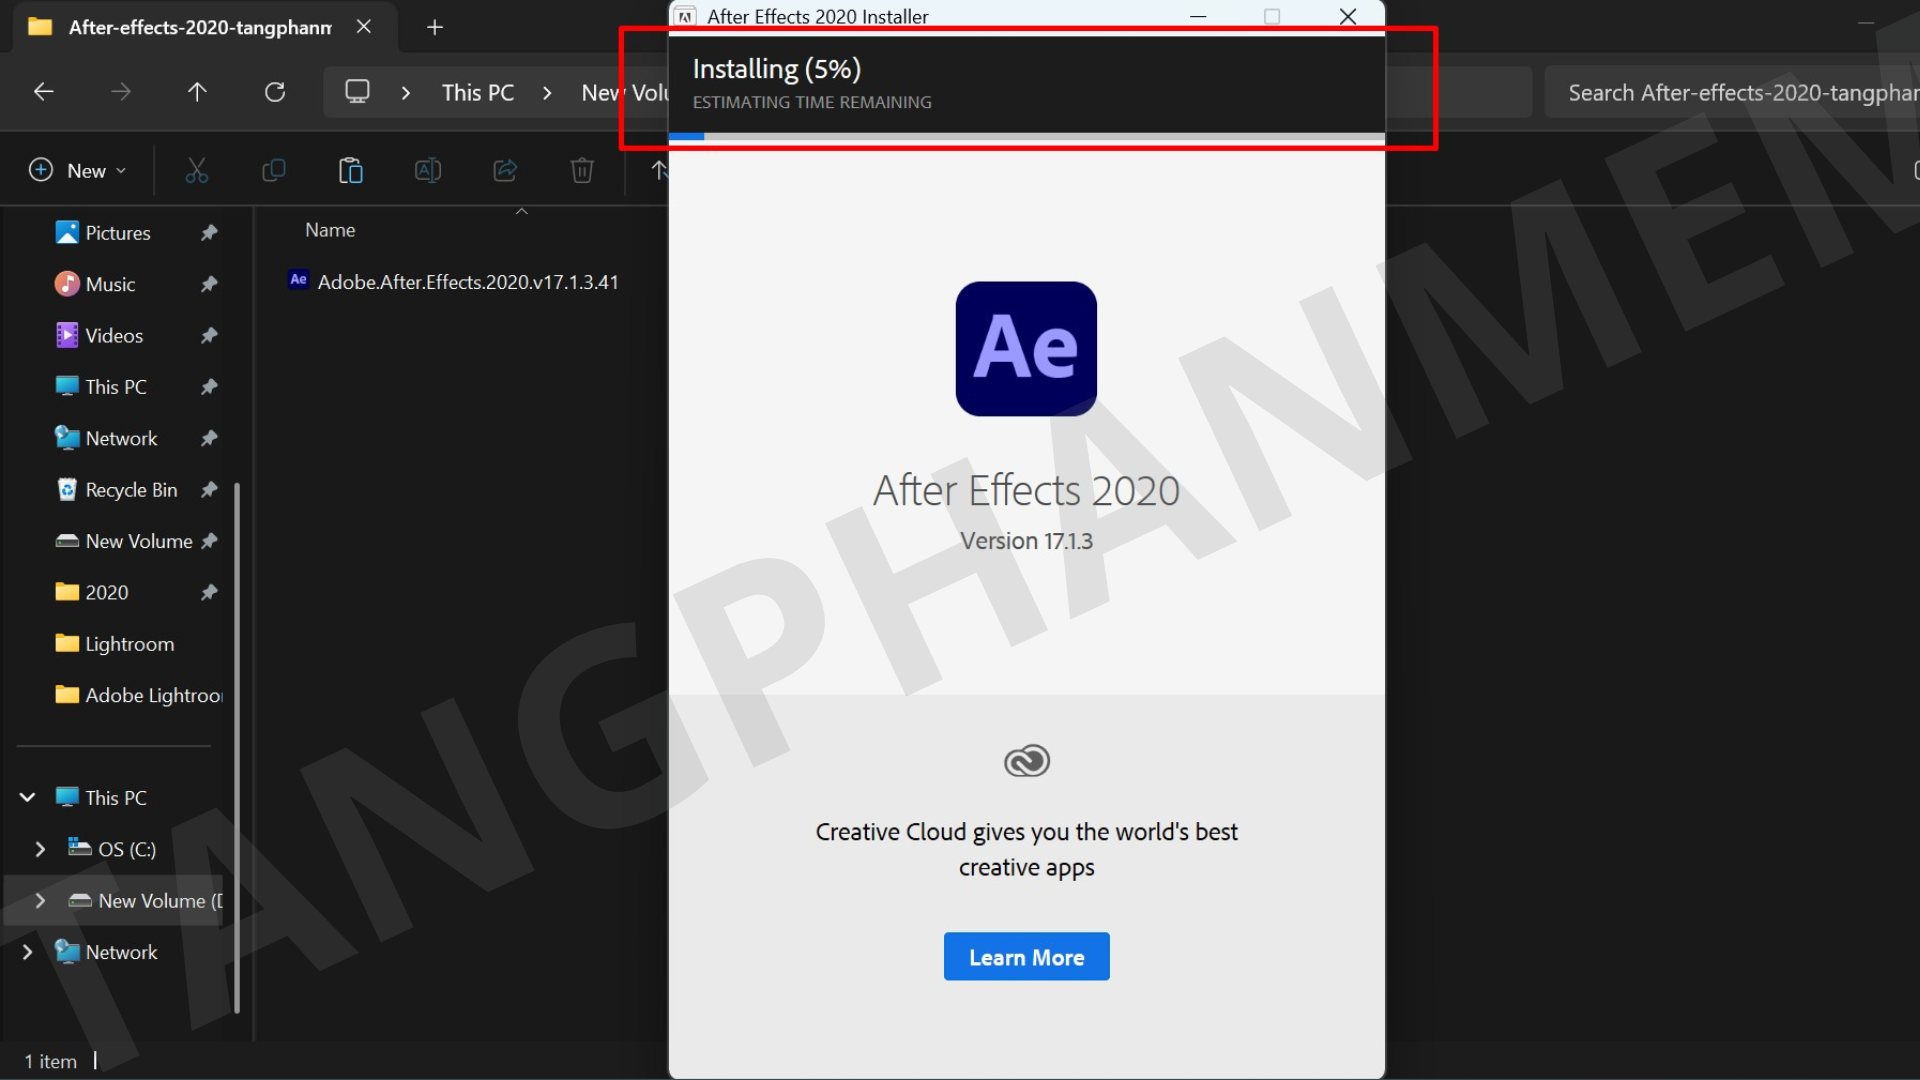This screenshot has height=1080, width=1920.
Task: Unpin Pictures using its pin icon
Action: (208, 232)
